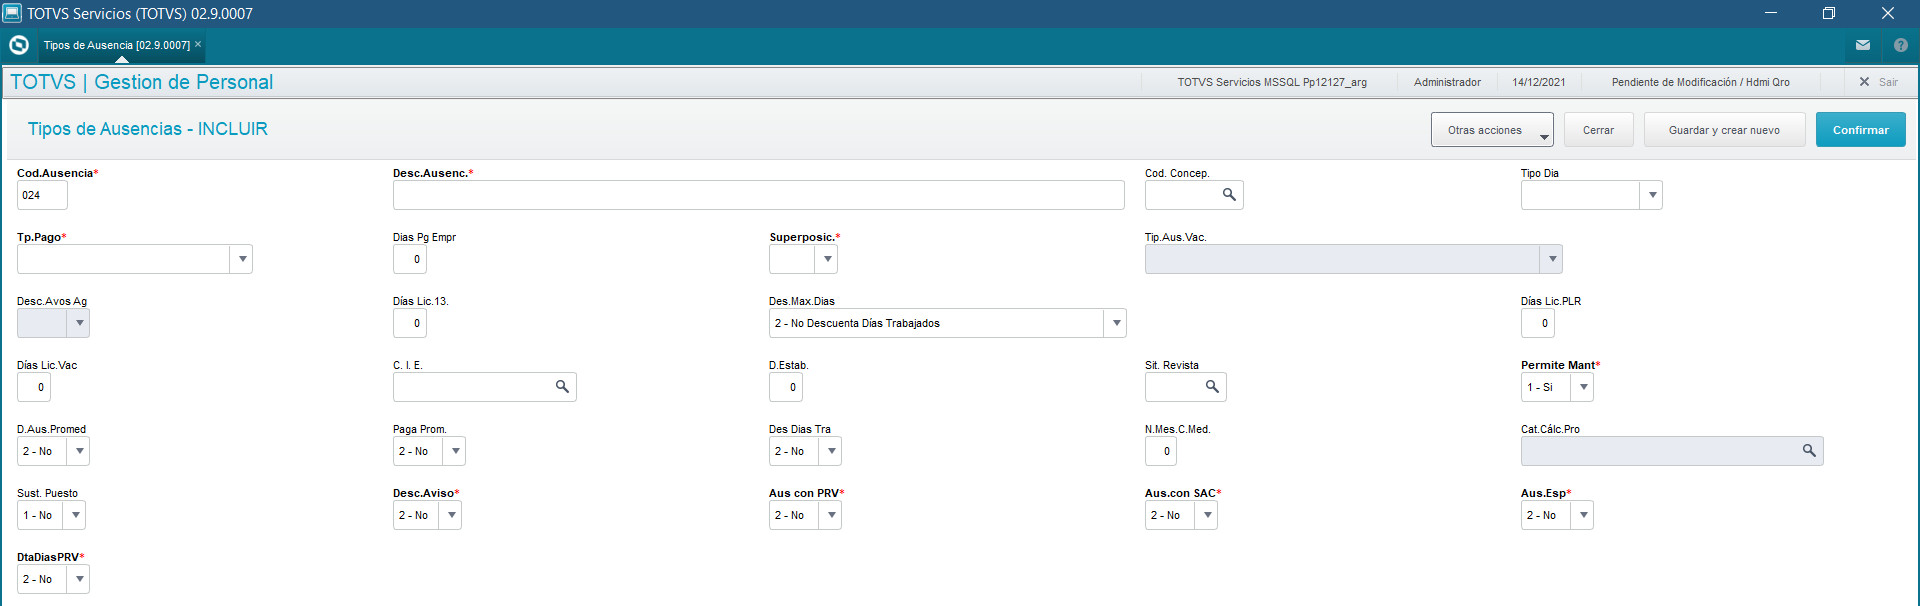
Task: Open the help question mark icon
Action: [1901, 45]
